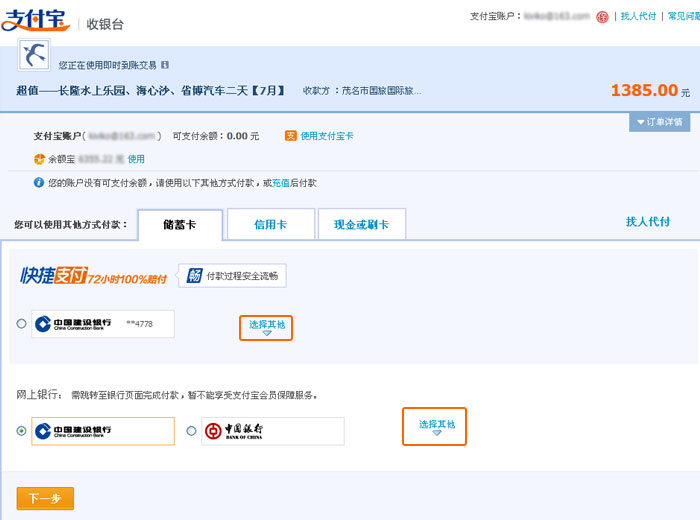700x520 pixels.
Task: Click the blue 畅 payment security badge
Action: 192,275
